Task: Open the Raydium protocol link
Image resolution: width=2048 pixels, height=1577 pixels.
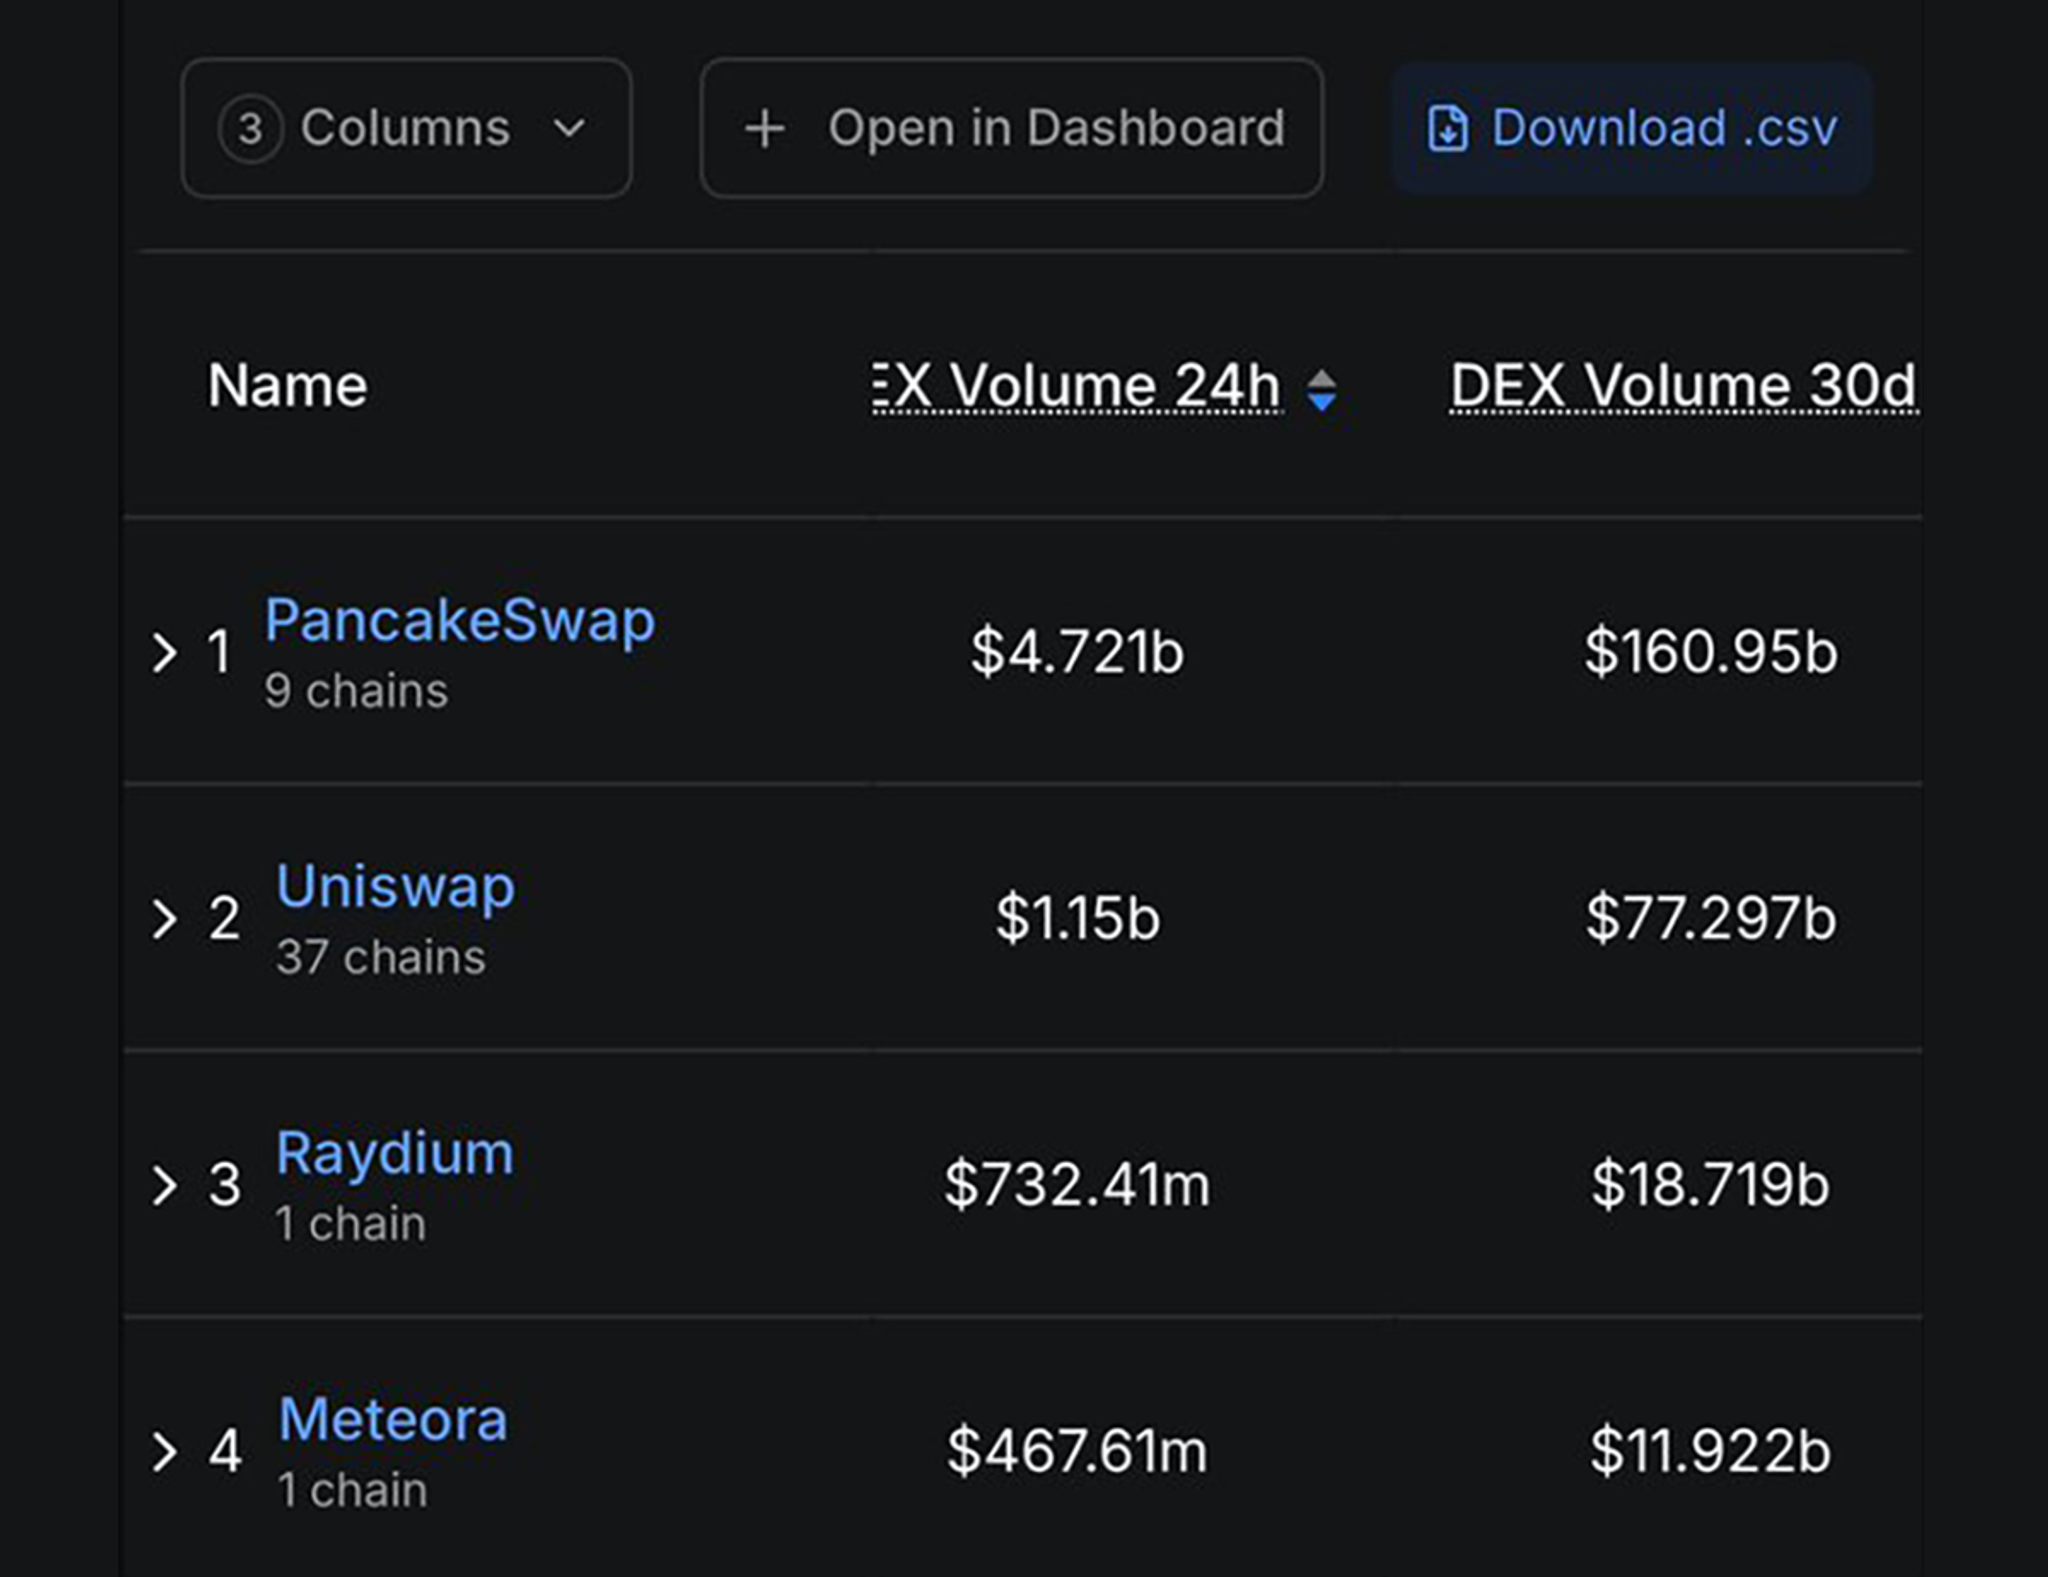Action: (x=395, y=1153)
